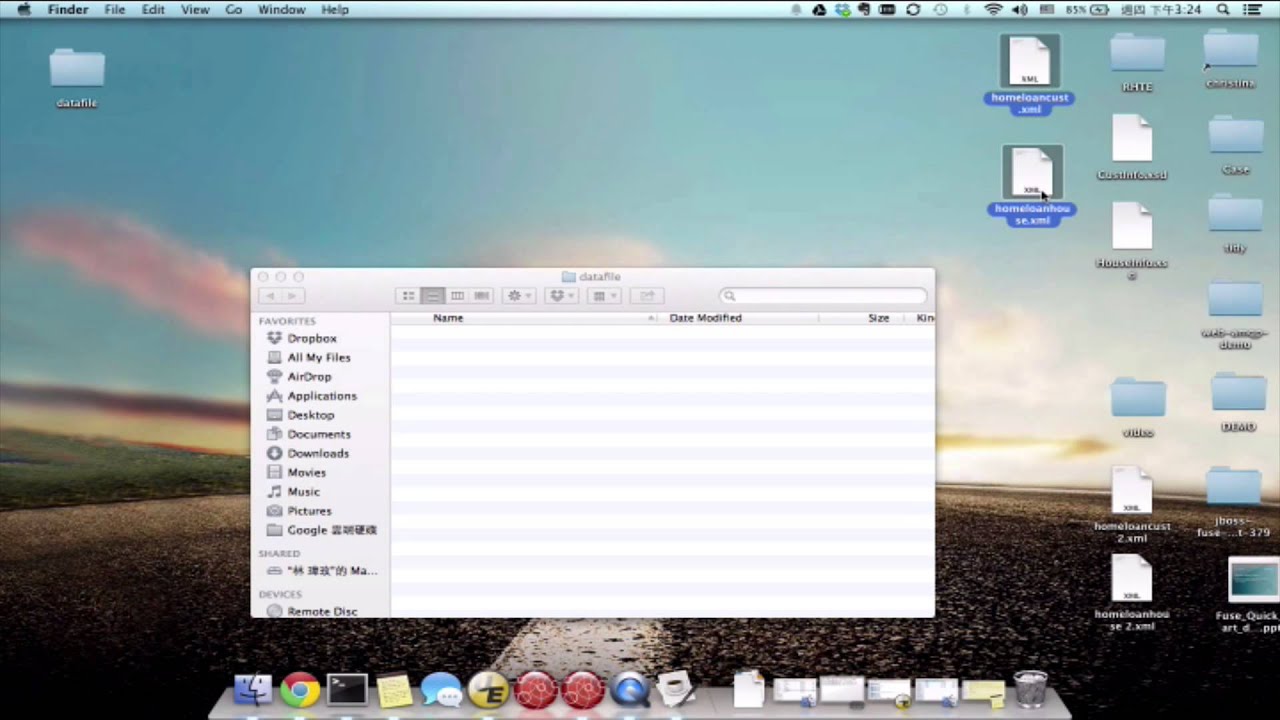Screen dimensions: 1280x720
Task: Open Stickies notes from the Dock
Action: (x=394, y=691)
